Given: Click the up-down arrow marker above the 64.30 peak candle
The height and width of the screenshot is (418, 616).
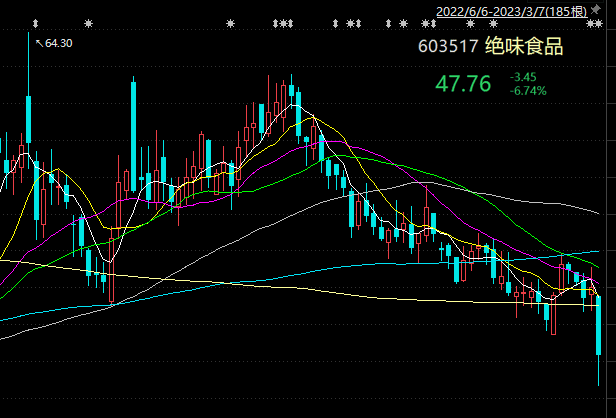Looking at the screenshot, I should (x=35, y=24).
